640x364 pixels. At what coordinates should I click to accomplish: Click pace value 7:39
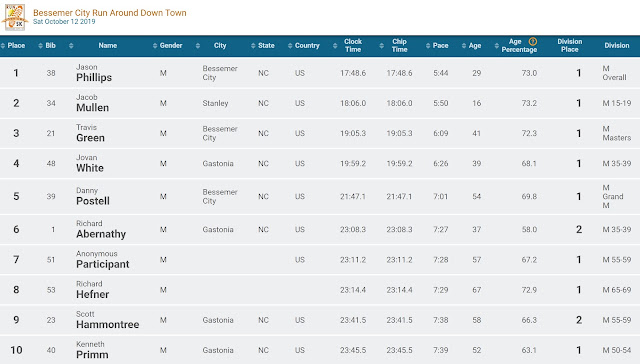pos(441,351)
